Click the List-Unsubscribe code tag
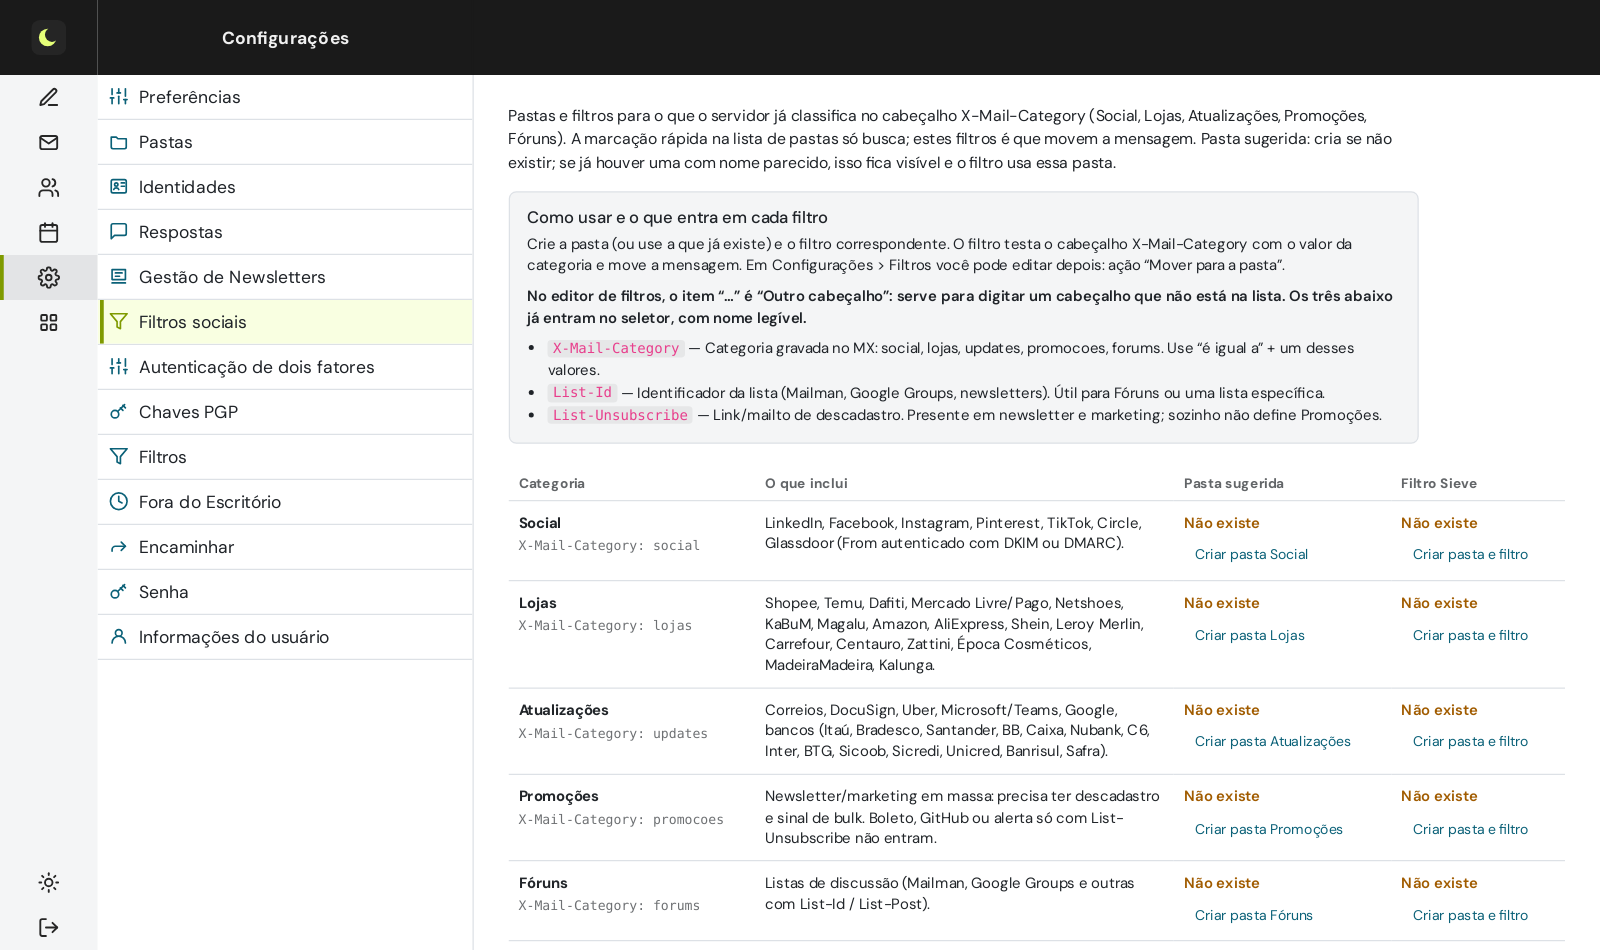 point(620,415)
